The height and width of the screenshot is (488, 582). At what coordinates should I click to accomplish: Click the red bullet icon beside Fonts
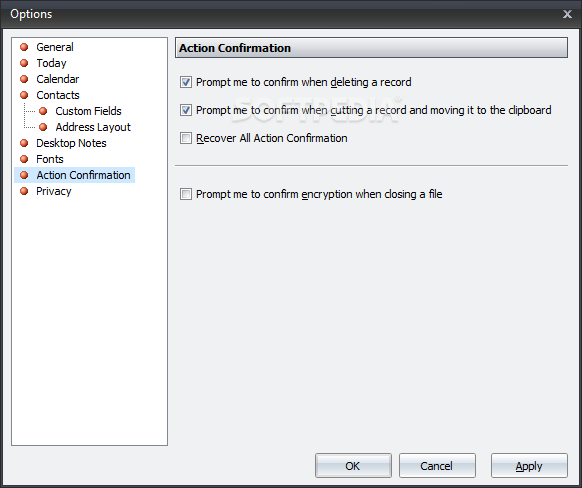[x=24, y=159]
